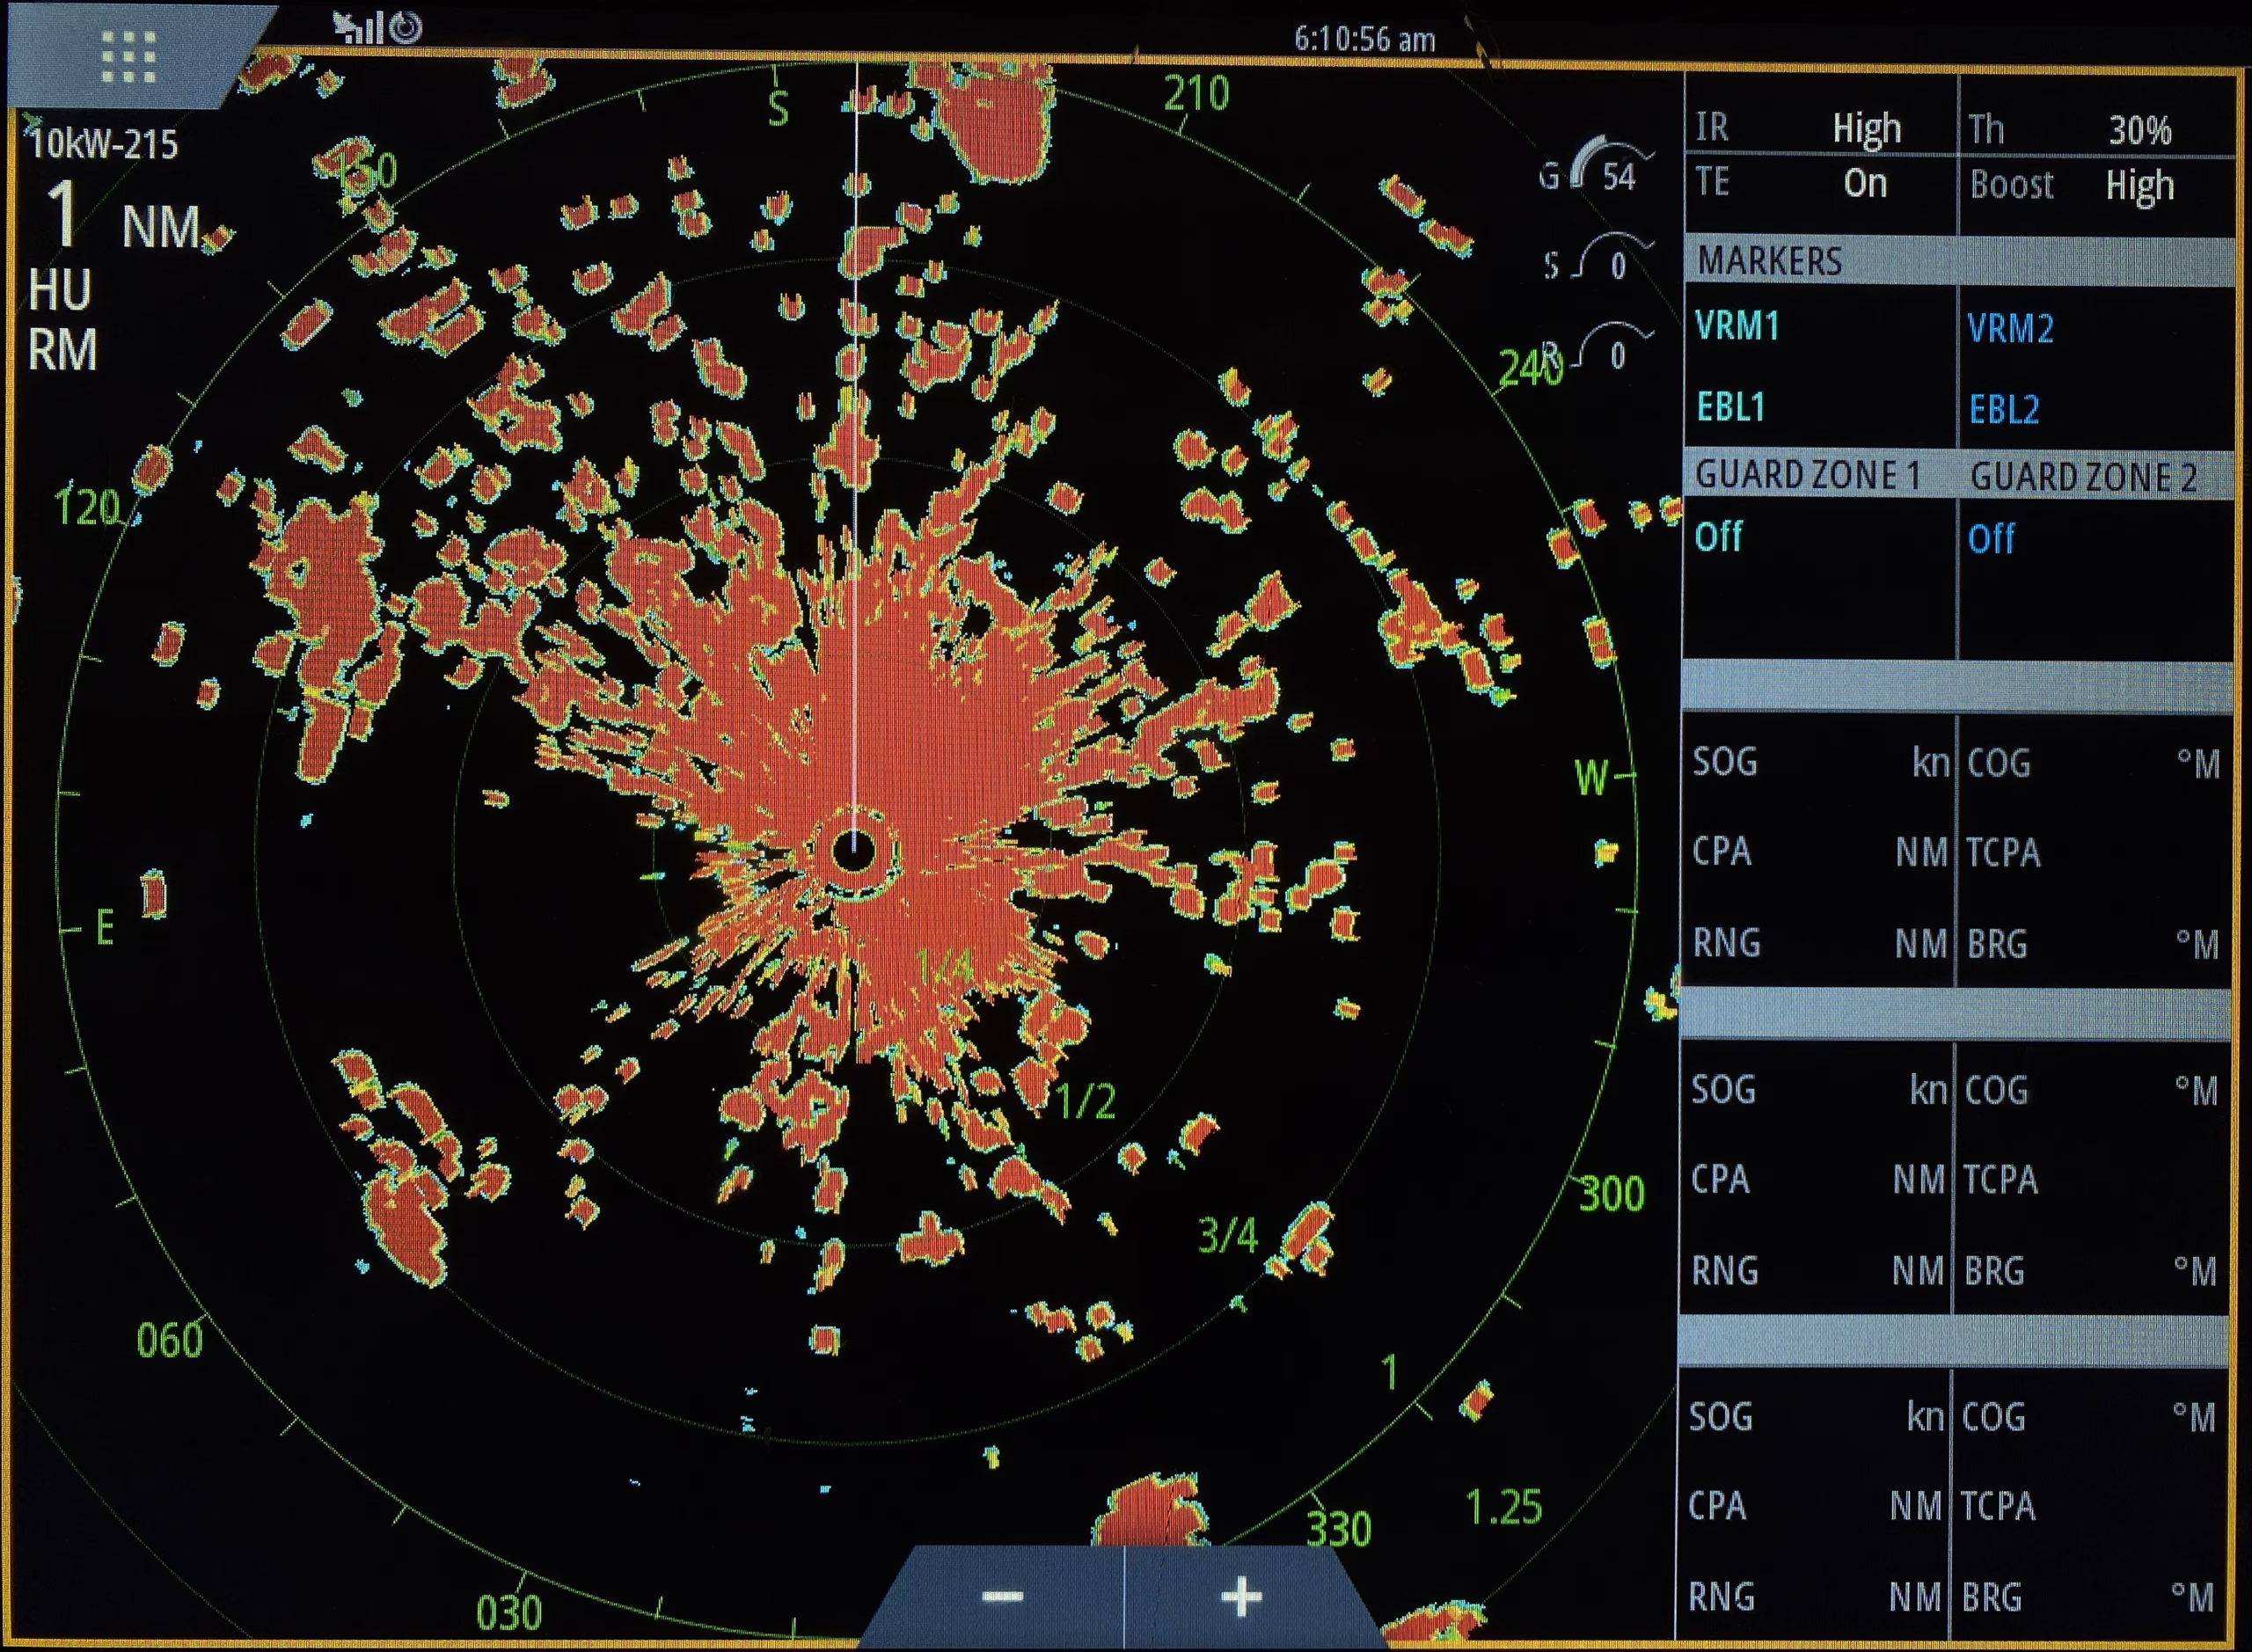
Task: Tap the 6:10:56 am clock
Action: (x=1364, y=39)
